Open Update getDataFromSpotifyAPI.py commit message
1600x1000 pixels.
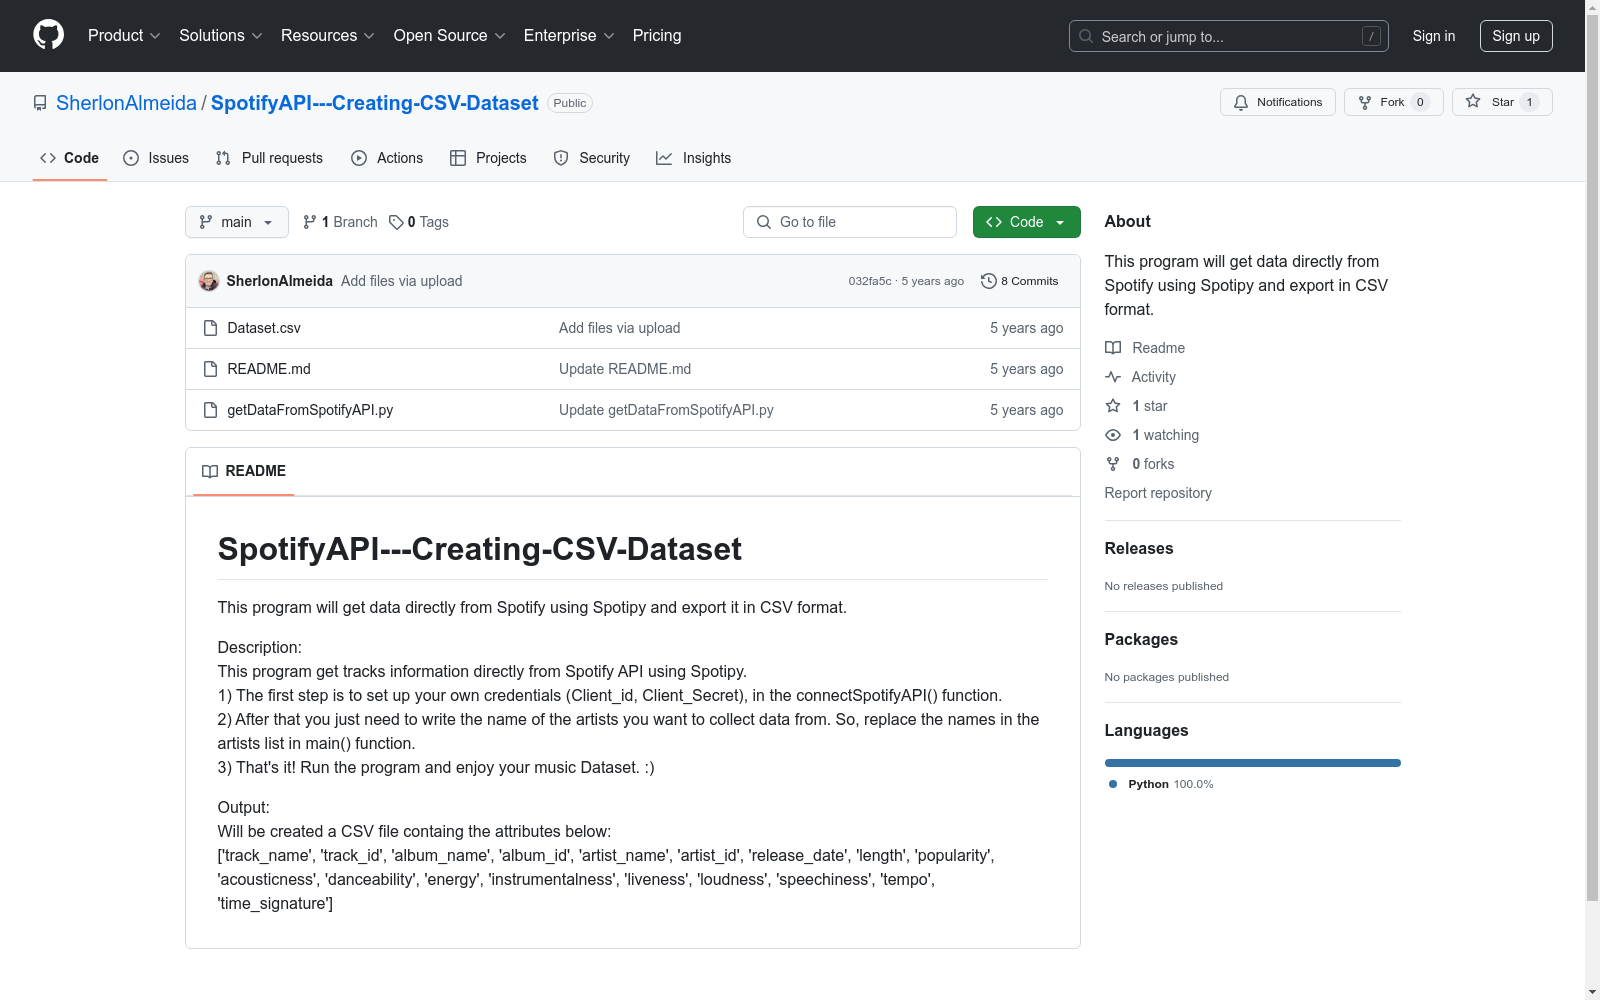click(x=666, y=410)
